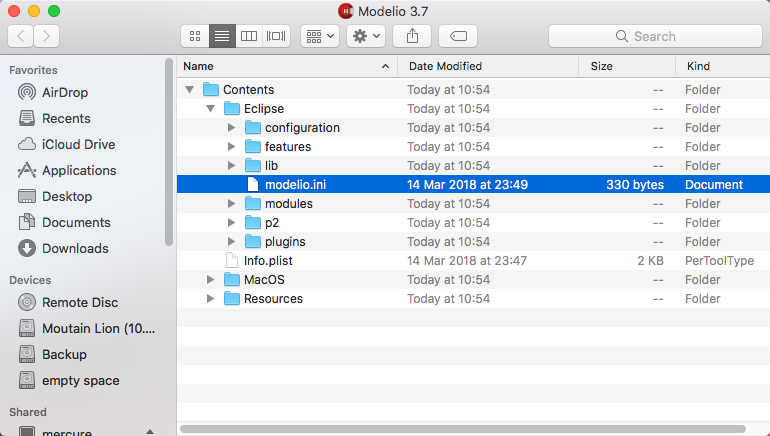770x436 pixels.
Task: Select the Contents folder icon
Action: [x=211, y=89]
